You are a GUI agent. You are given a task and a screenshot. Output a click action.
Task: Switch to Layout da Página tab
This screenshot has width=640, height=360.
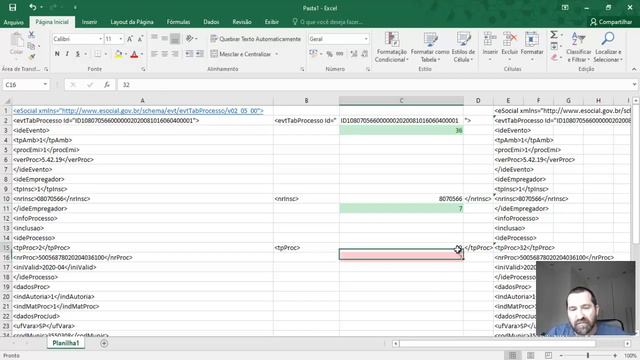click(132, 22)
